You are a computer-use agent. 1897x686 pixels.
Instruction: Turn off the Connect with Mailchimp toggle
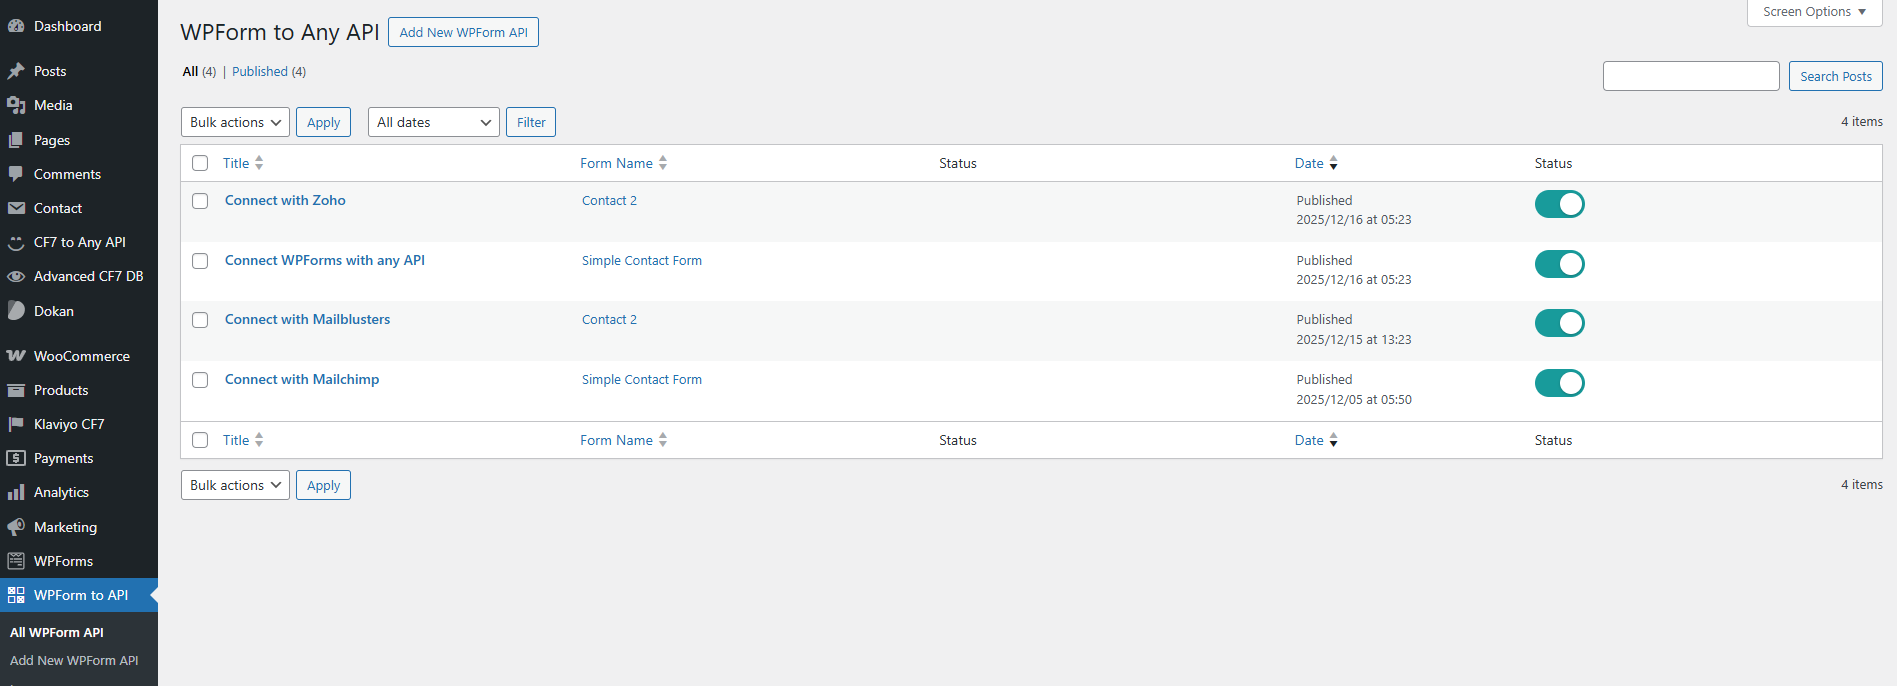(1559, 383)
